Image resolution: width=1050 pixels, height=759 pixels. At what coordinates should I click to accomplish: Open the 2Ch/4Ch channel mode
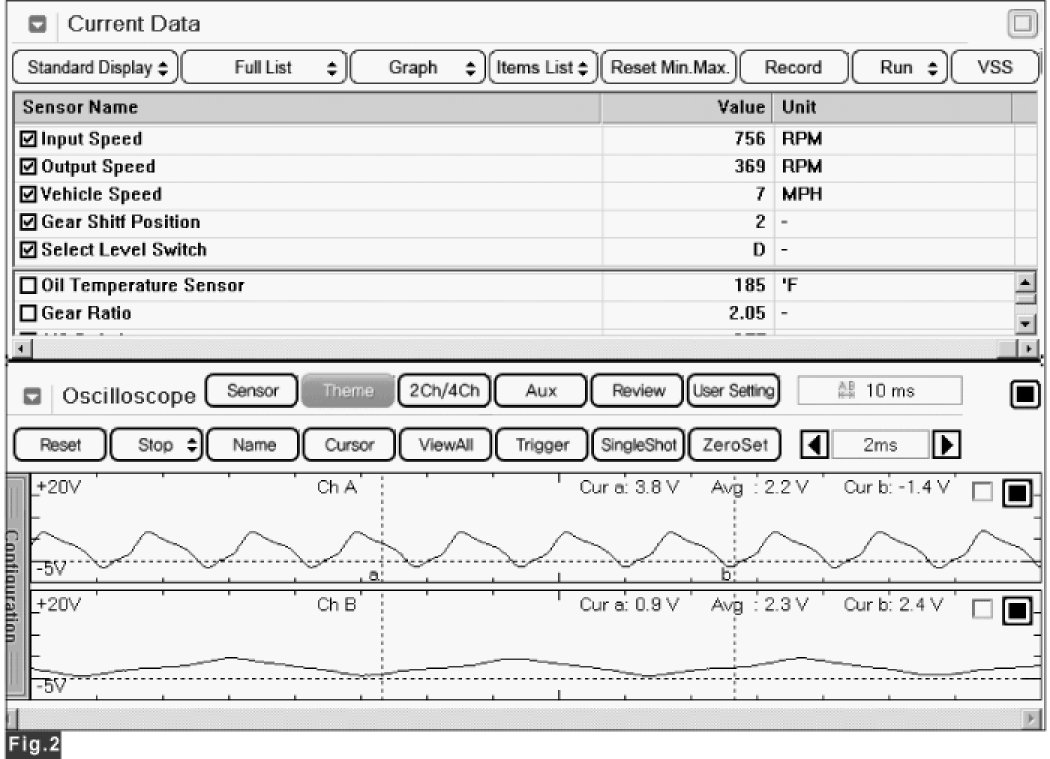click(443, 390)
